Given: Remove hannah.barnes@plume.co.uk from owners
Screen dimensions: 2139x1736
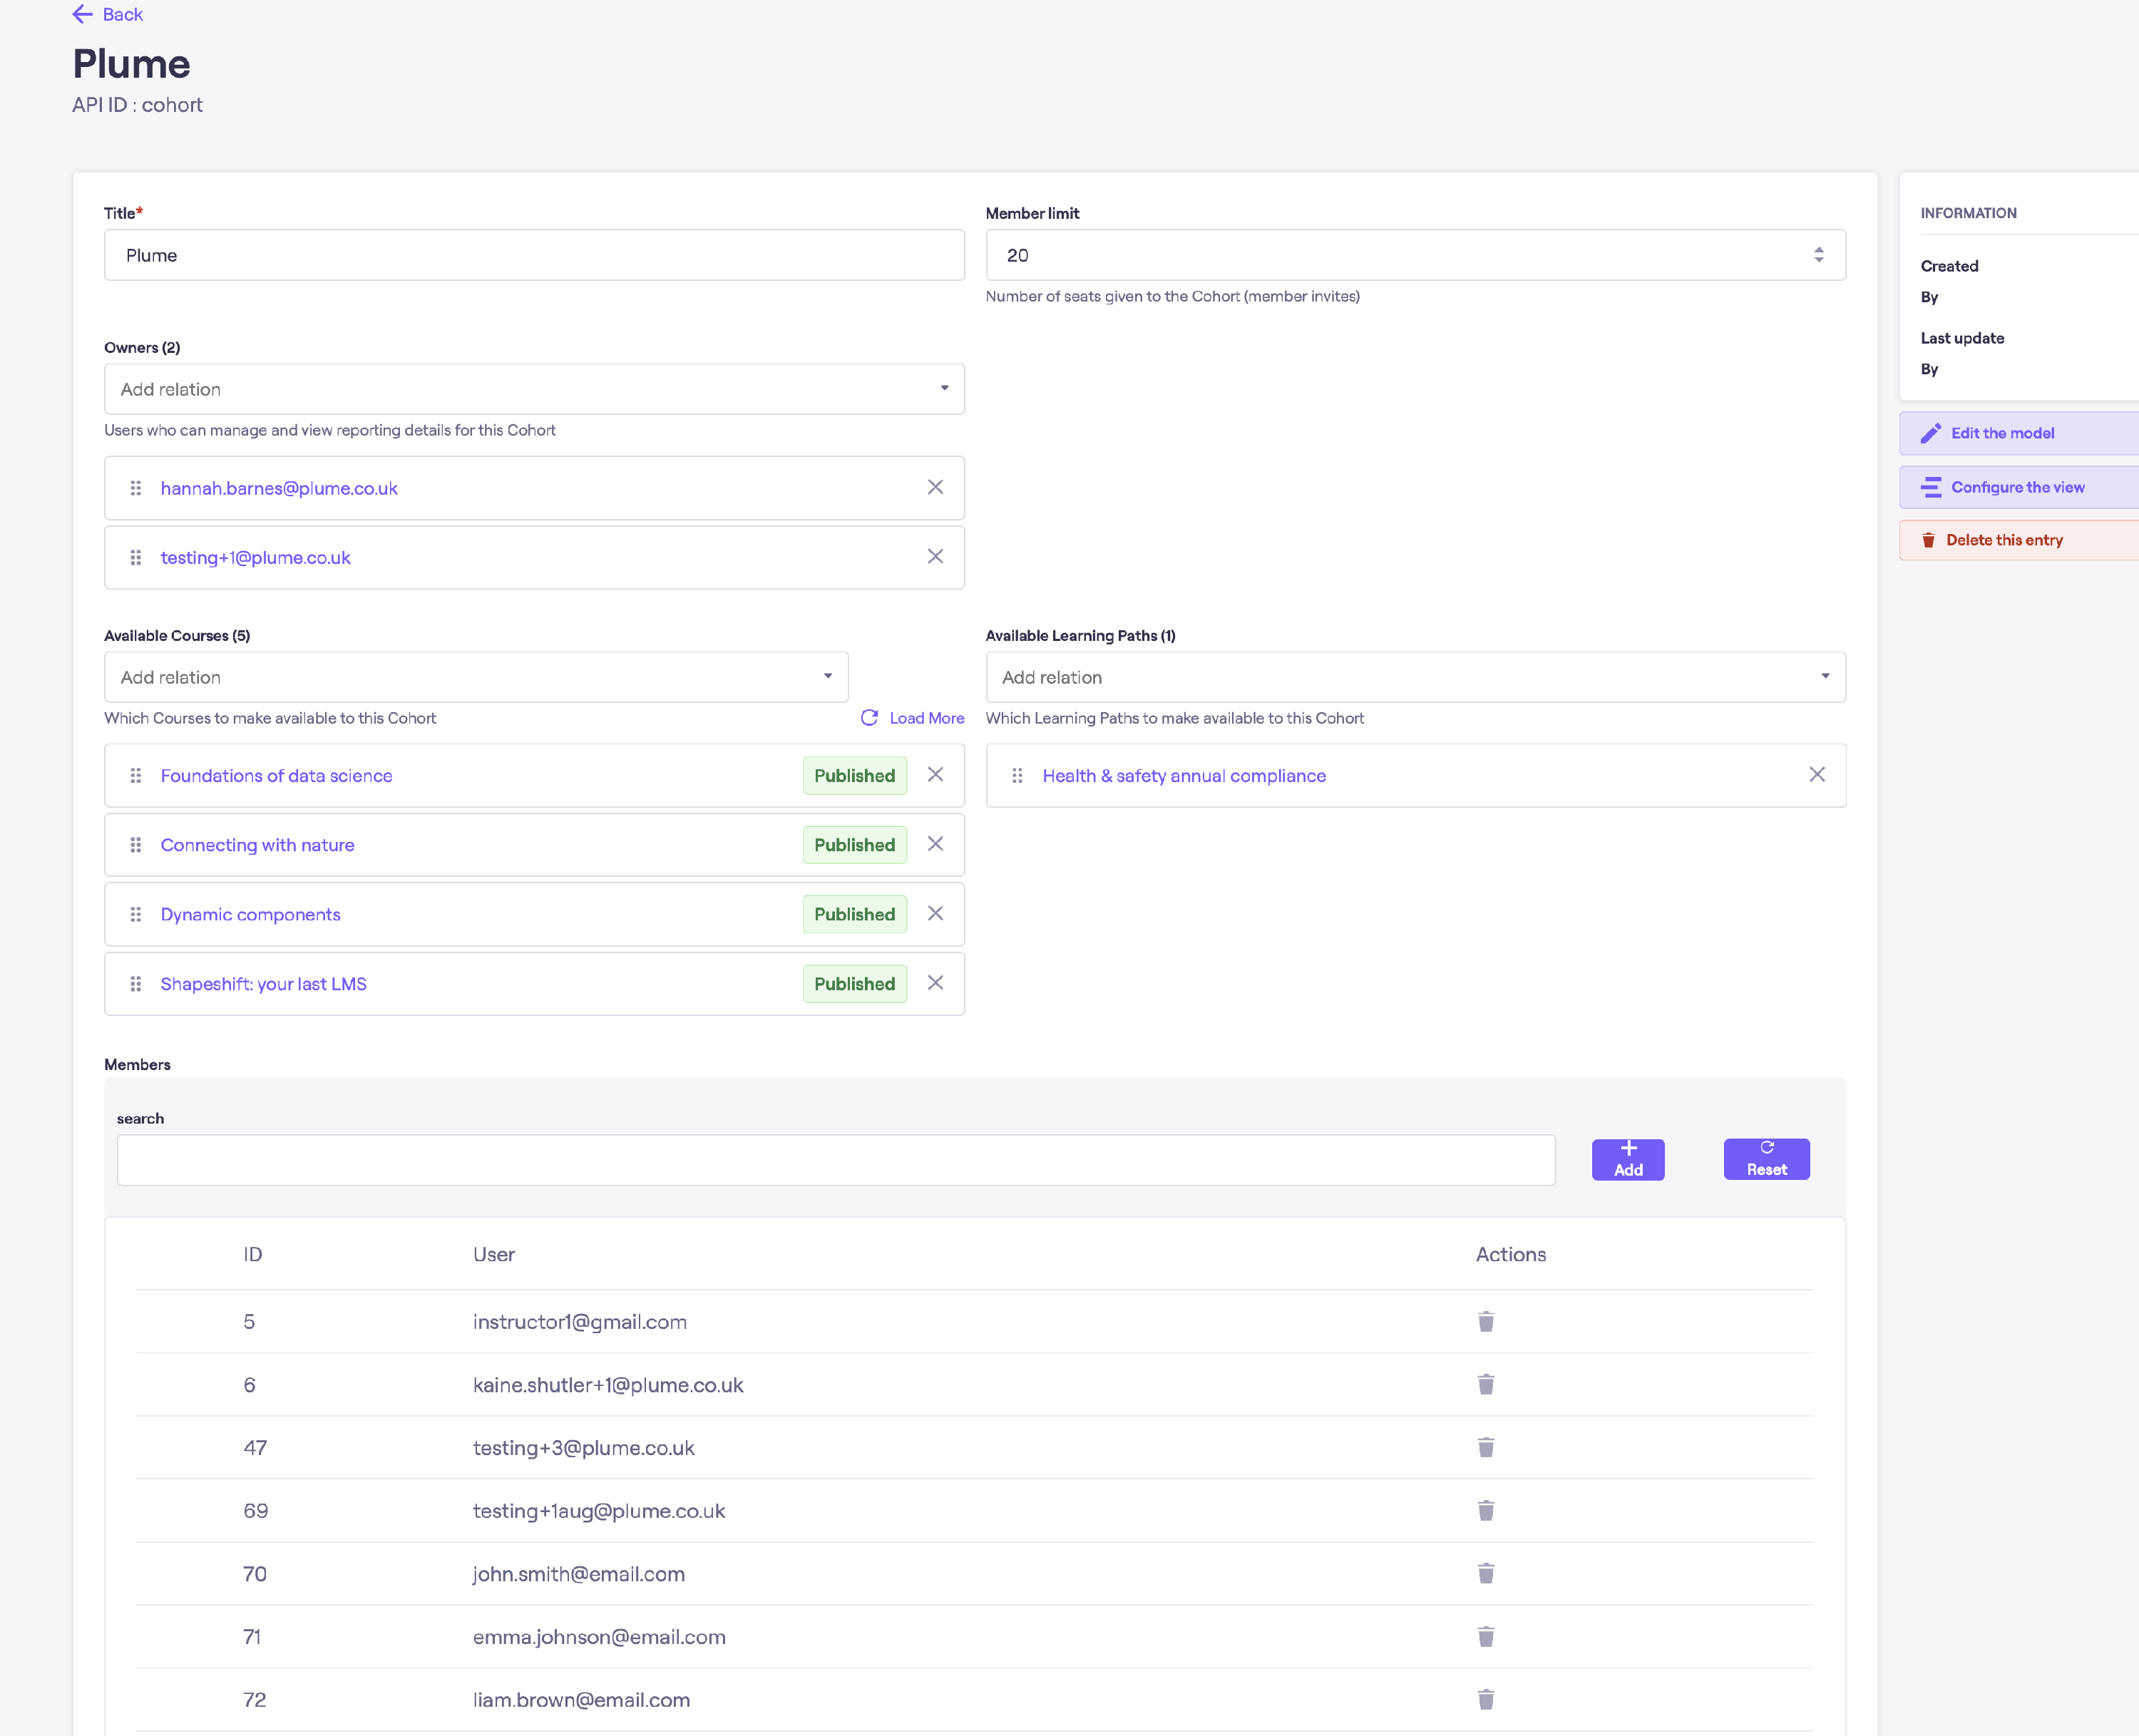Looking at the screenshot, I should pos(935,487).
